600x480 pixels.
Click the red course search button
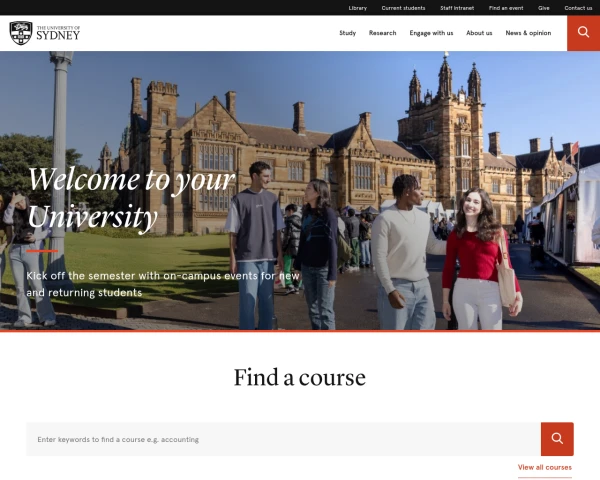click(x=557, y=438)
